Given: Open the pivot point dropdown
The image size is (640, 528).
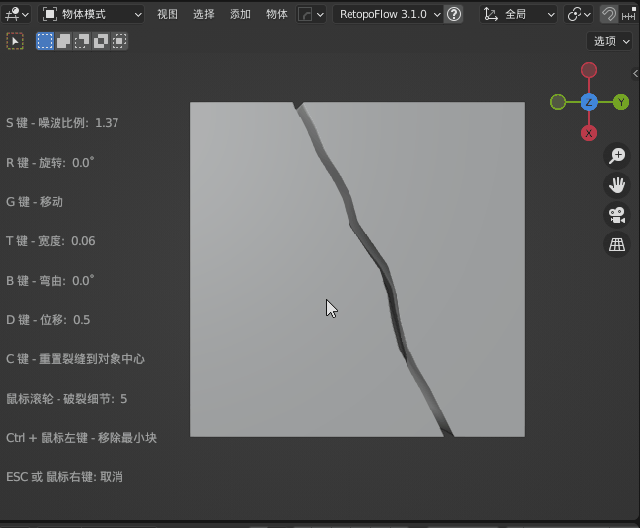Looking at the screenshot, I should click(x=579, y=15).
